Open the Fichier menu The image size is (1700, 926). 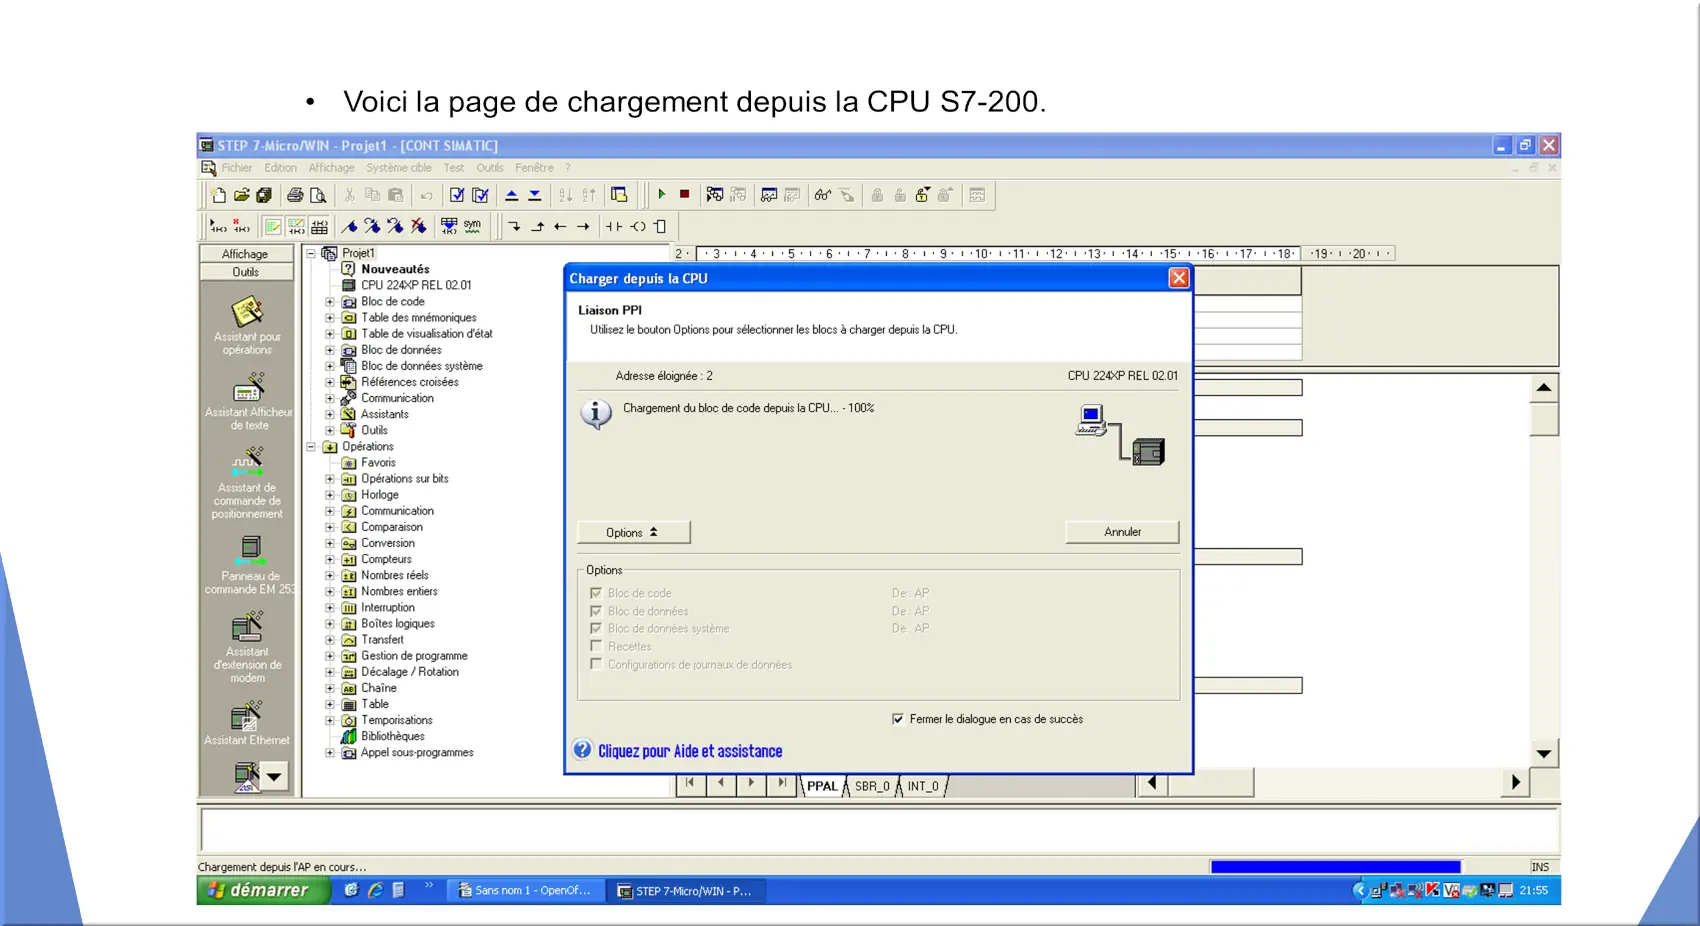[237, 168]
